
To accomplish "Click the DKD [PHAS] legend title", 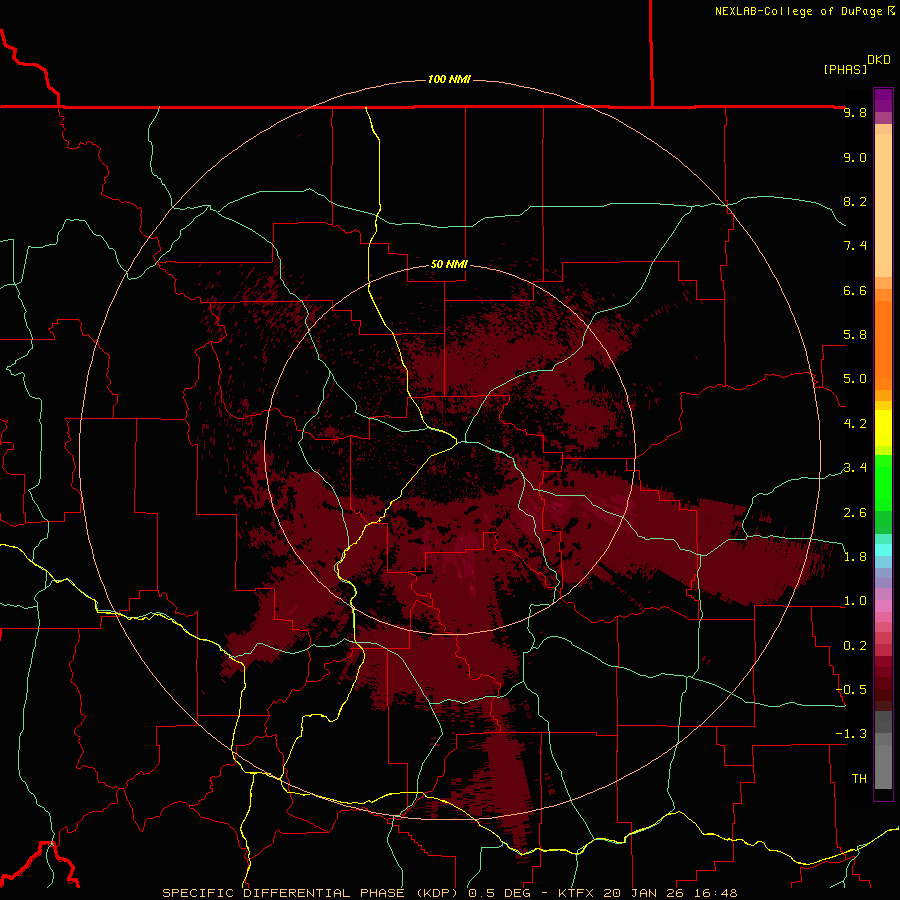I will coord(856,64).
